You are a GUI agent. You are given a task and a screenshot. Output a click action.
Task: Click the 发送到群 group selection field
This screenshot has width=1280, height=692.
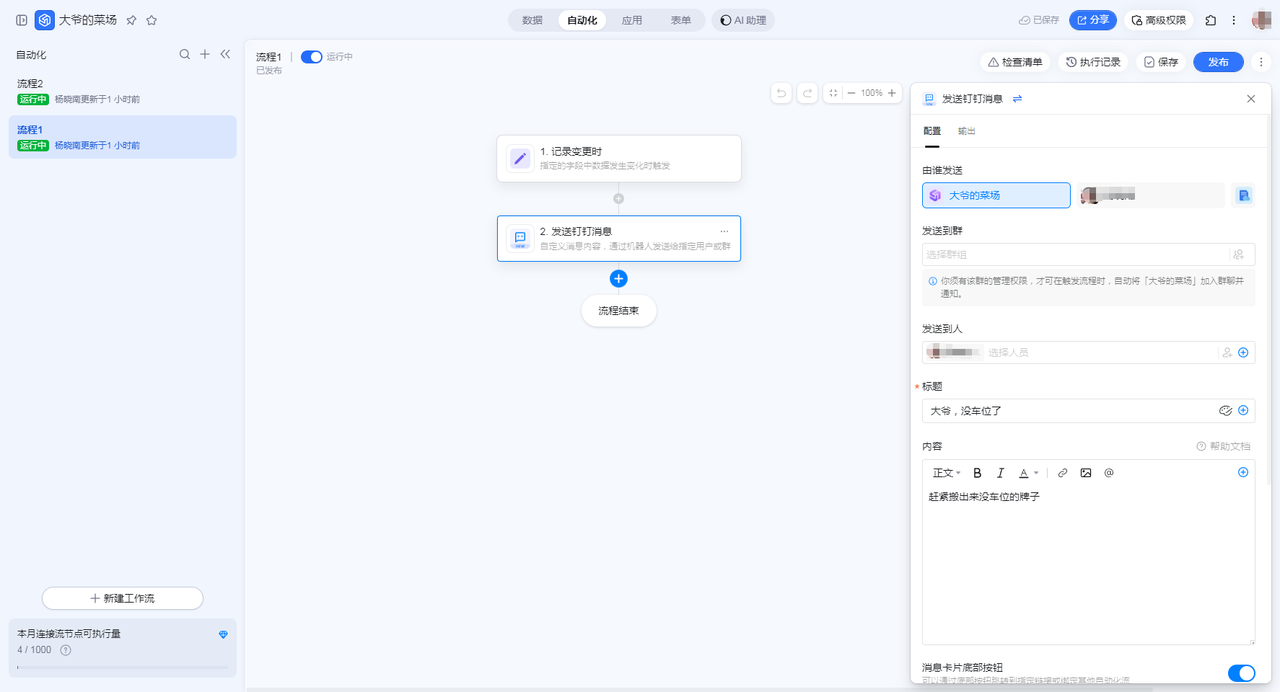1075,254
